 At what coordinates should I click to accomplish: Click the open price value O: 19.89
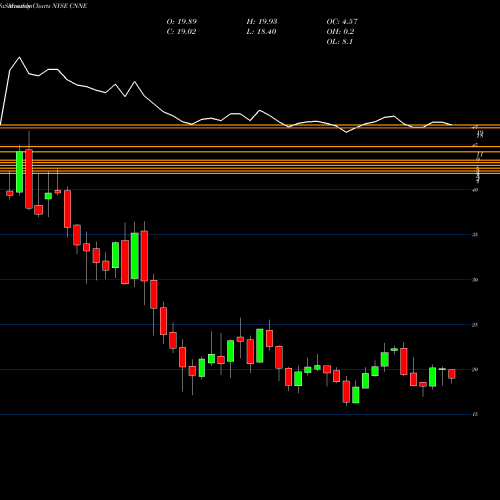pos(182,22)
